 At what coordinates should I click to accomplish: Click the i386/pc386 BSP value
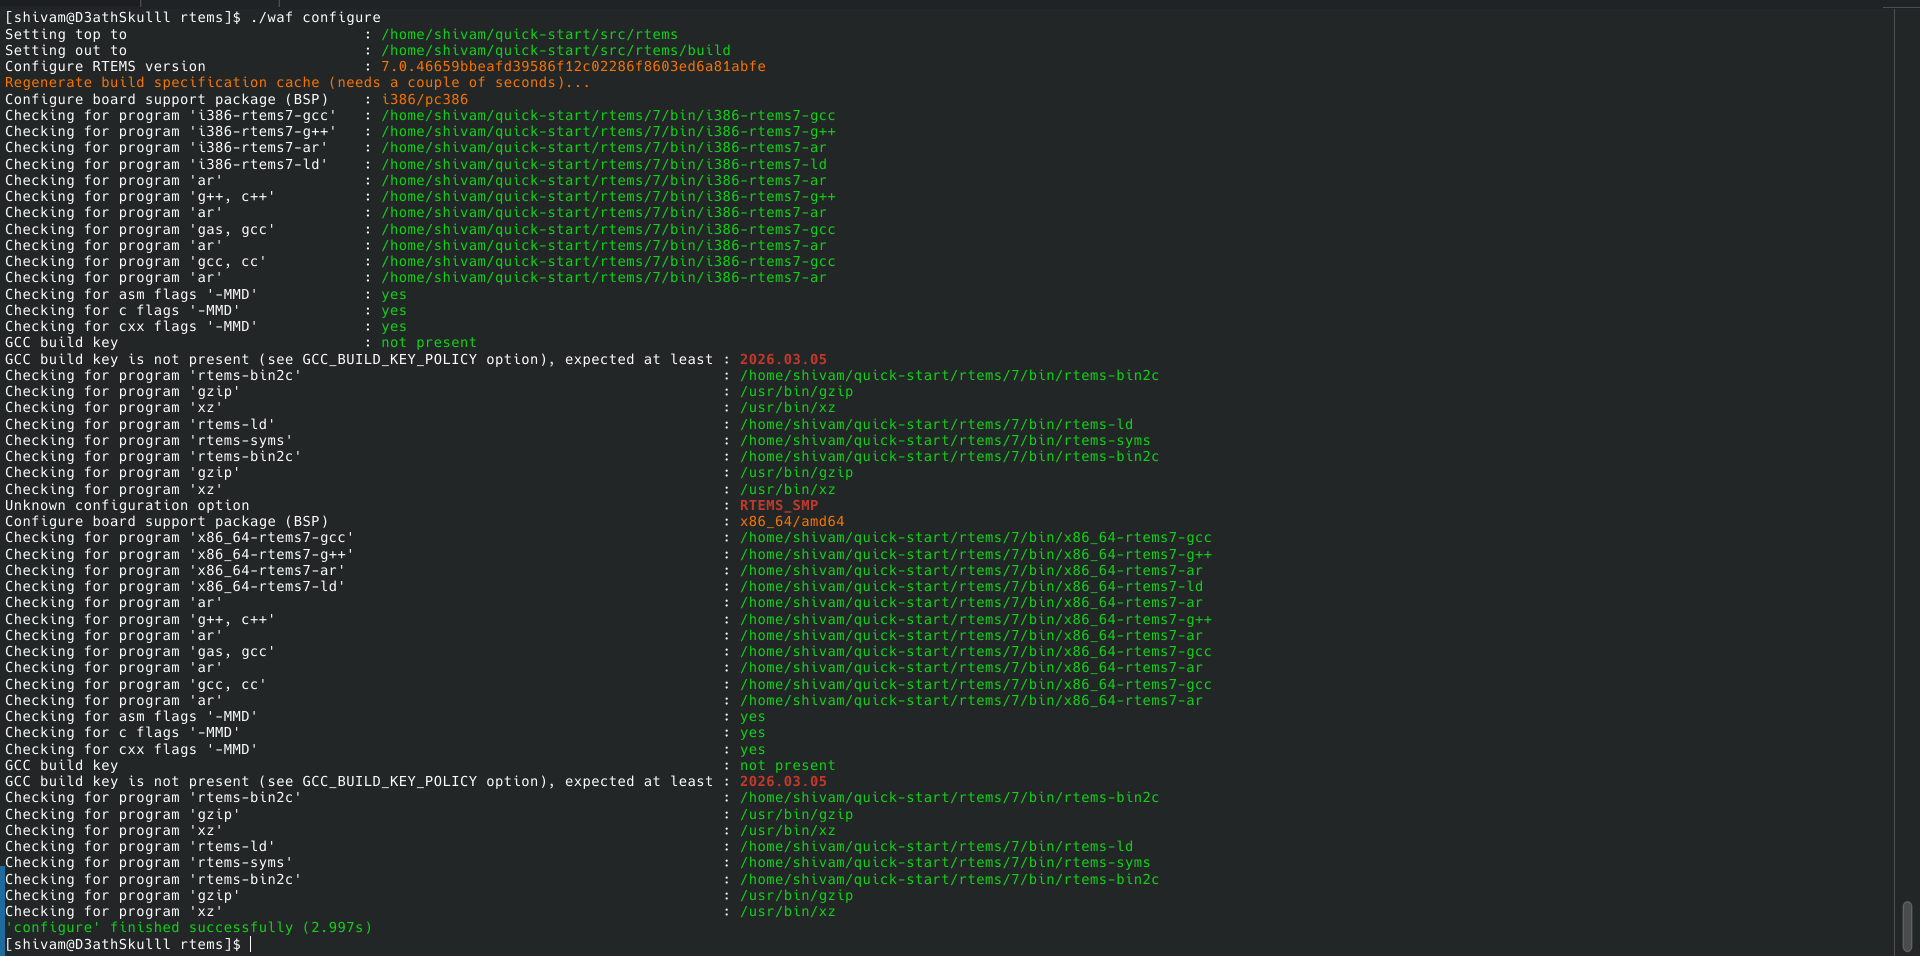click(x=424, y=100)
